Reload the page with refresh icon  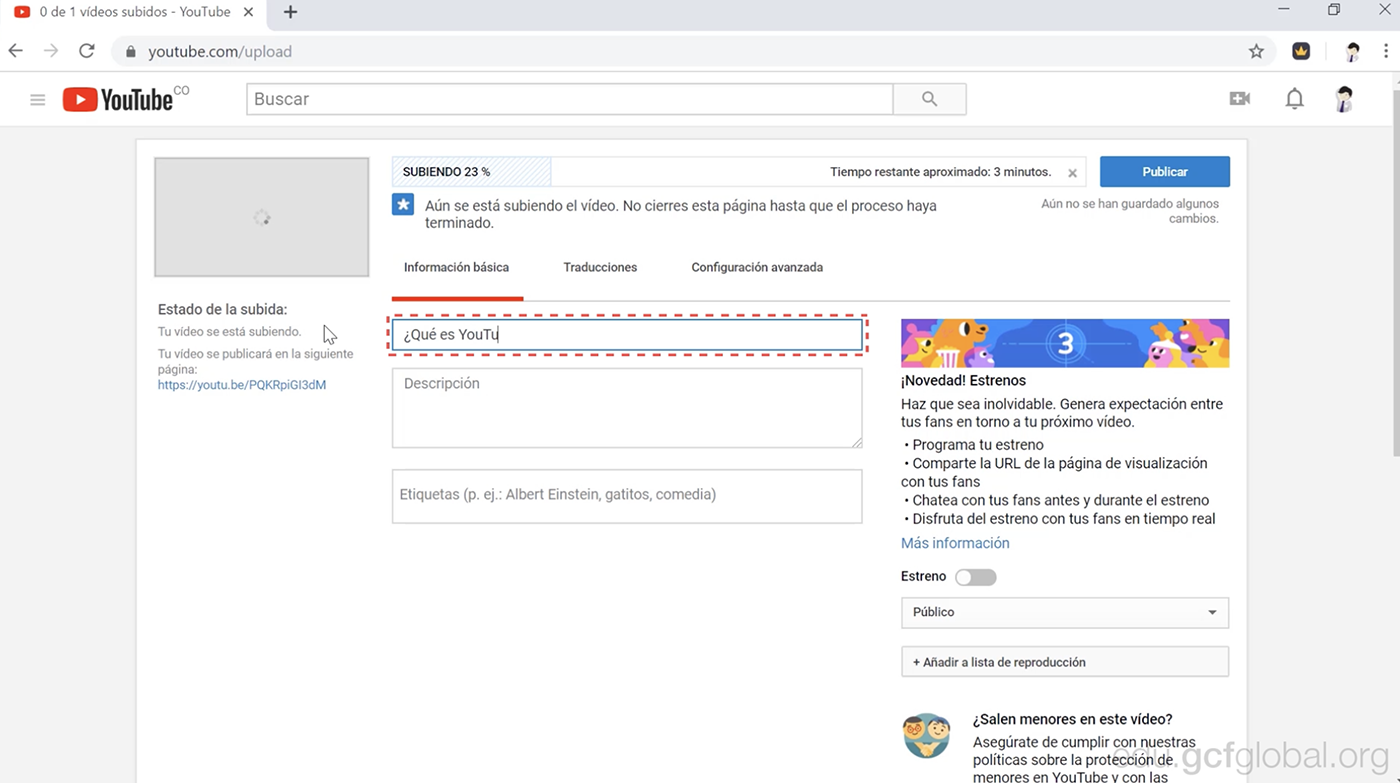pyautogui.click(x=87, y=51)
